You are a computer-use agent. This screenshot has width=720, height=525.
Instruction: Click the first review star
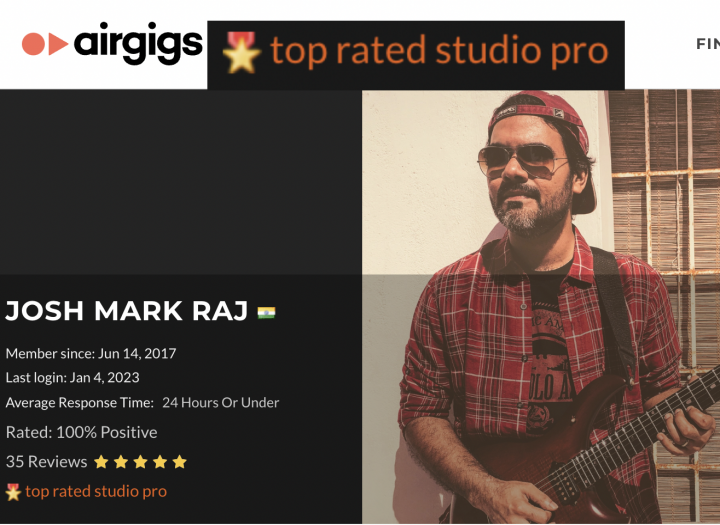pos(101,462)
